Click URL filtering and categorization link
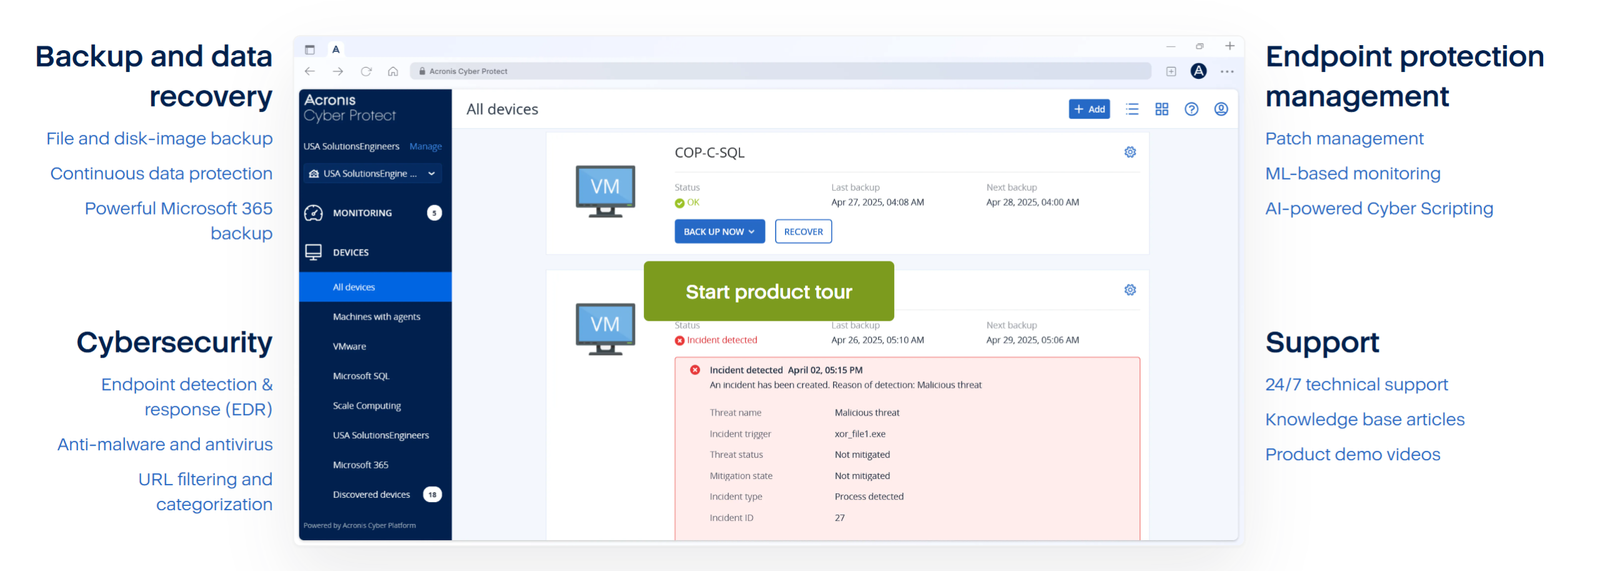 205,492
